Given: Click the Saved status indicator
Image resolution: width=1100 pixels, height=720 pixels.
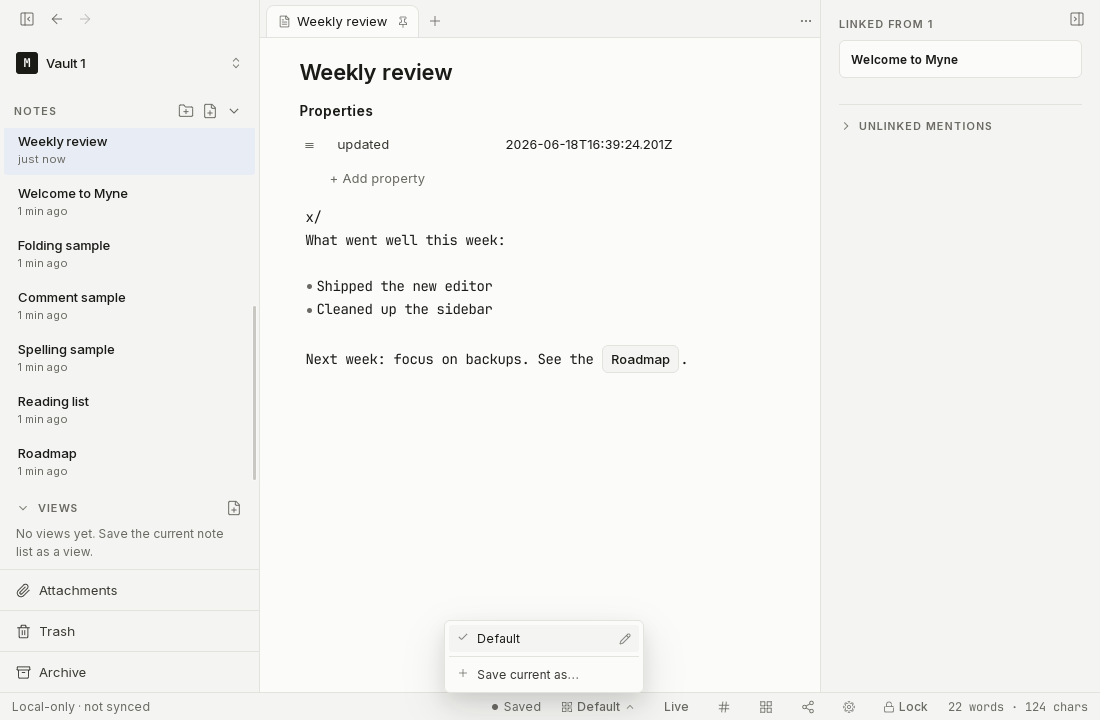Looking at the screenshot, I should pos(516,707).
